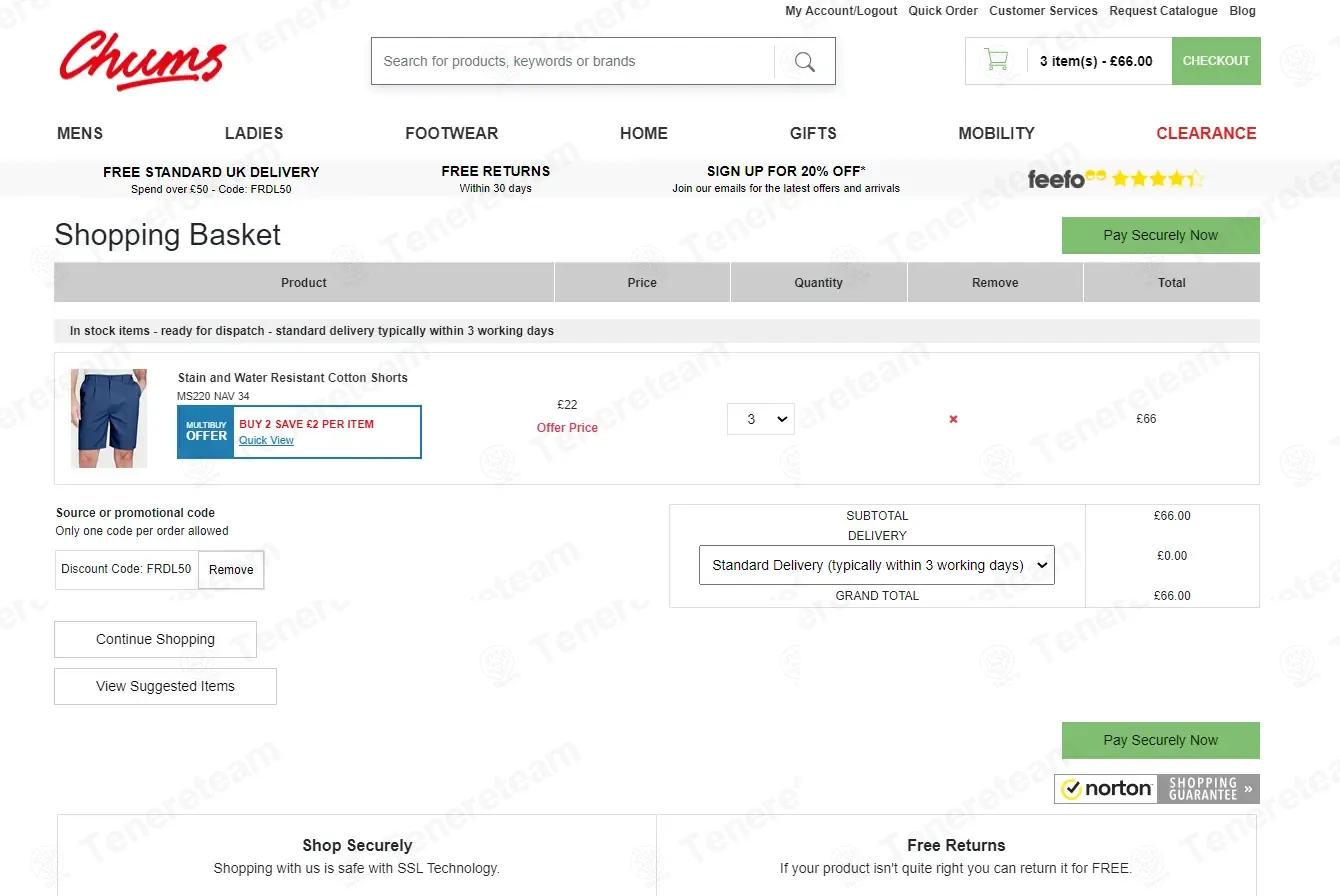Click the Discount Code: FRDL50 text

coord(126,569)
